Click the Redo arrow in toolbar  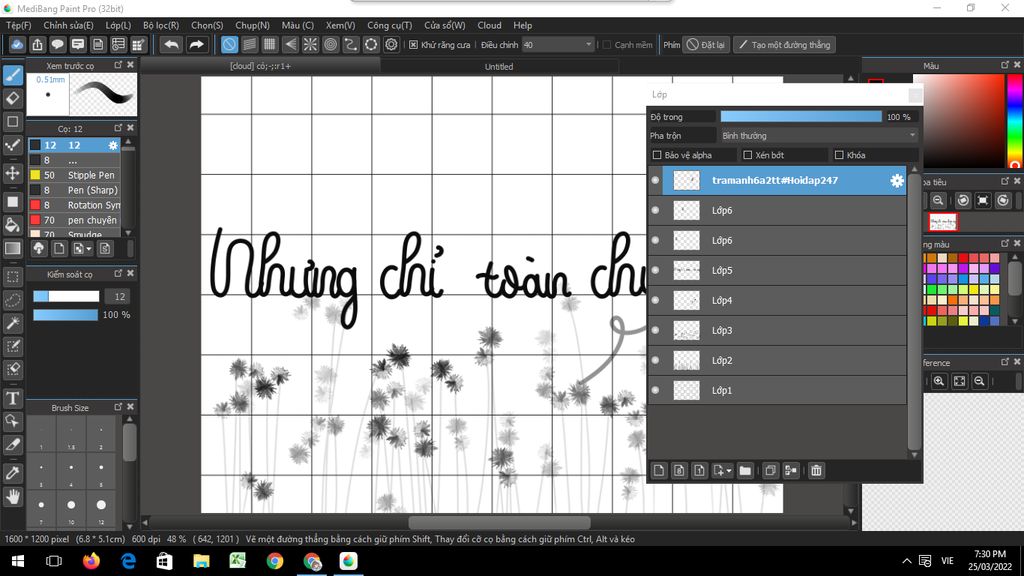(196, 44)
